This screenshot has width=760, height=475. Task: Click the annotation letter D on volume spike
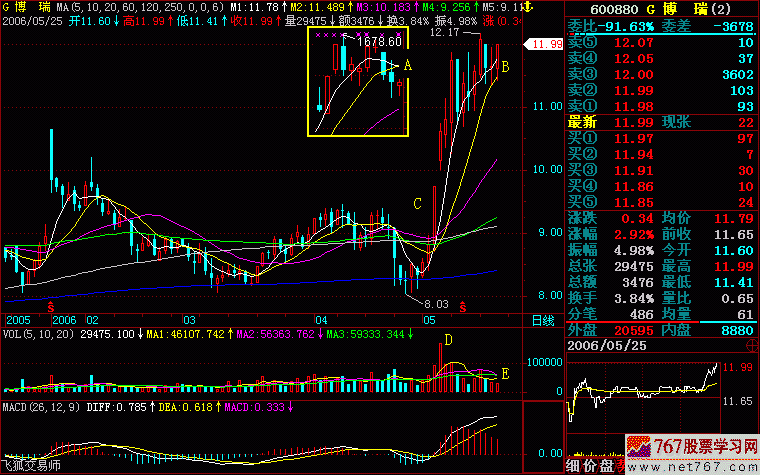[x=449, y=340]
